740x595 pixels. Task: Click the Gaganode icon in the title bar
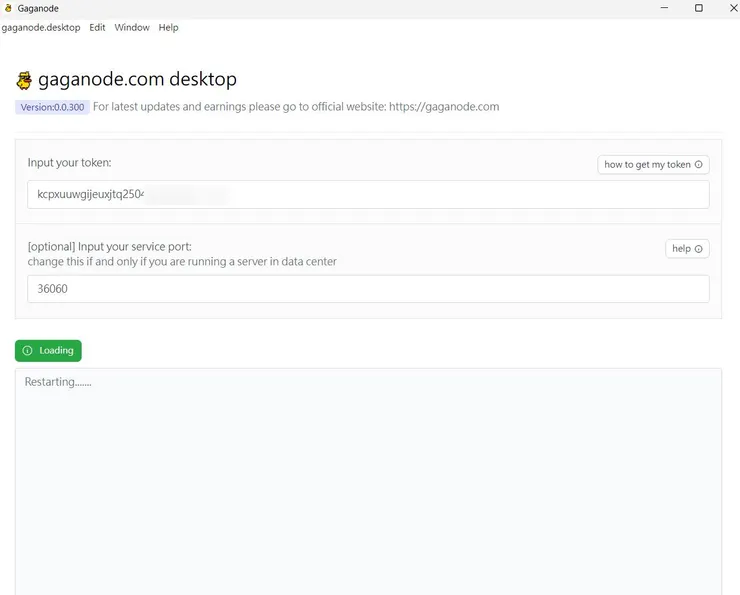click(x=8, y=8)
